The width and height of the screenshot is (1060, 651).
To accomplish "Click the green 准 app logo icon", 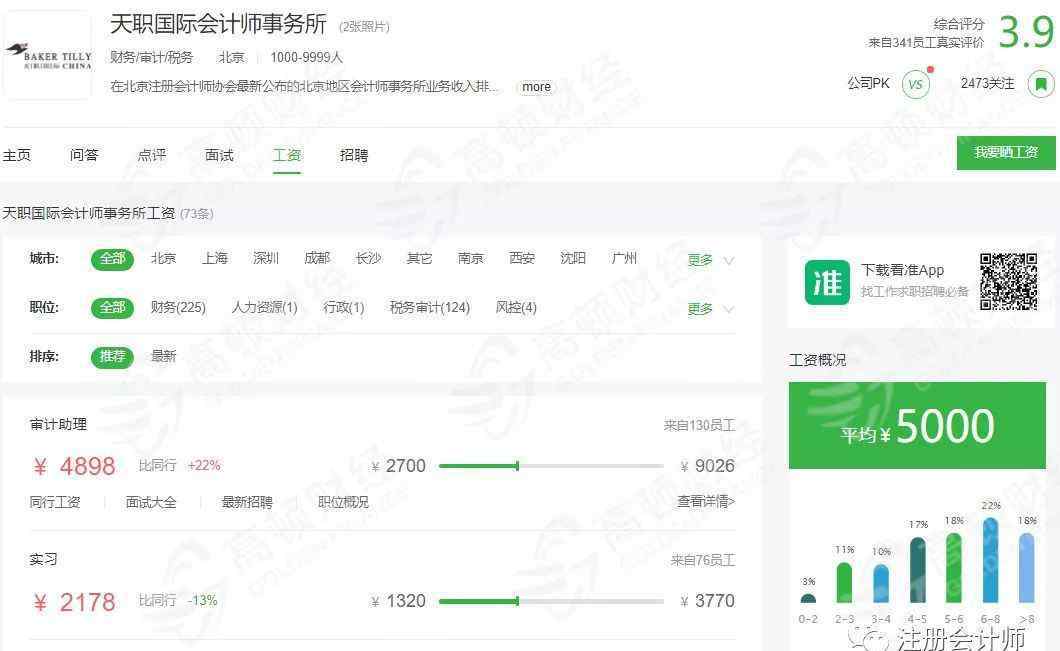I will (827, 283).
